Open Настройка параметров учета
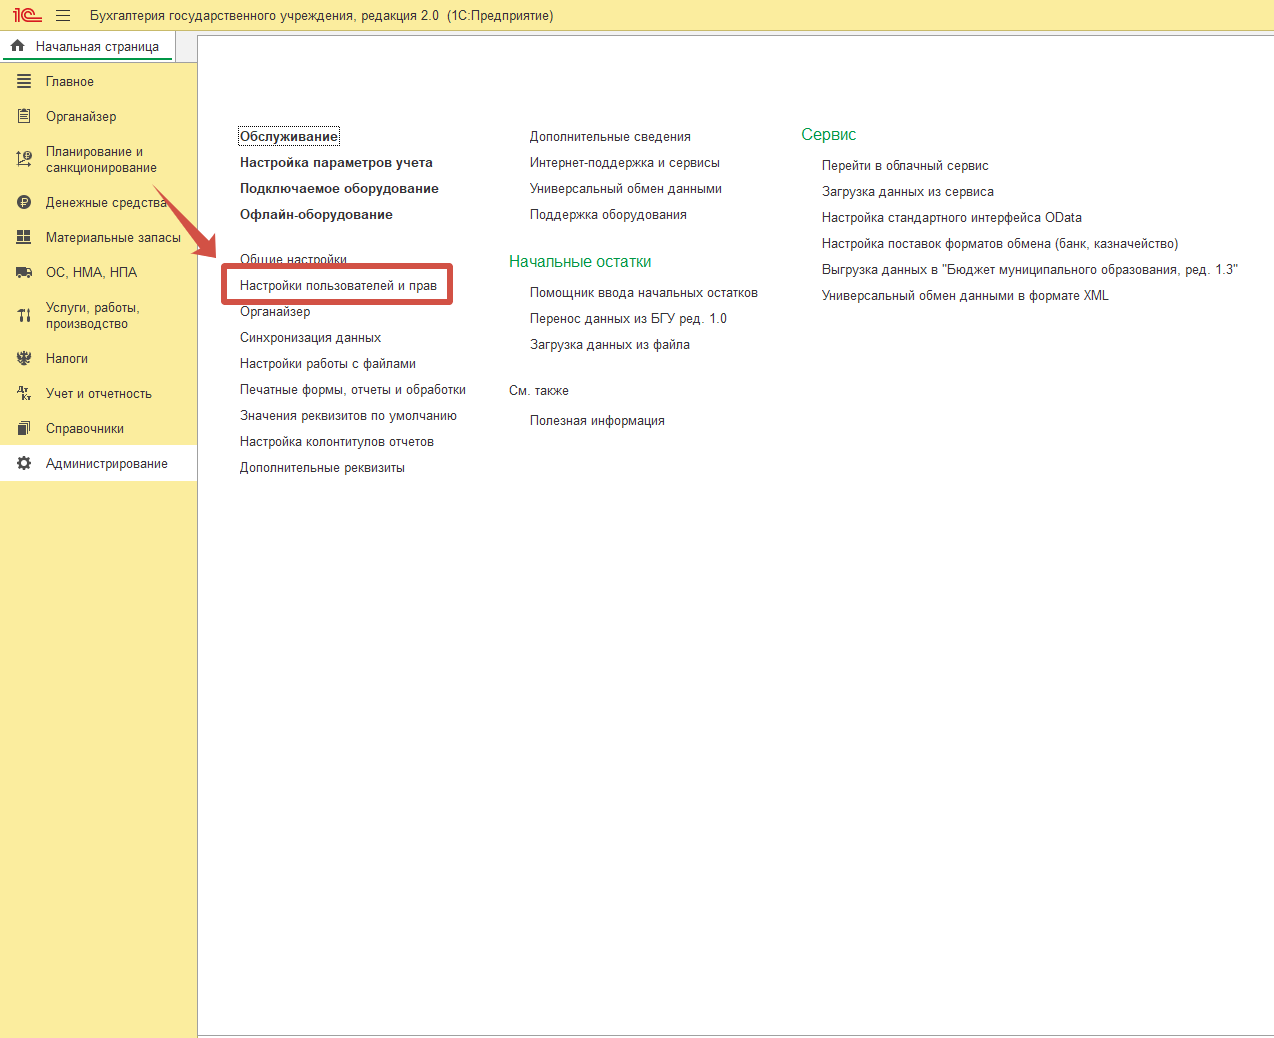The height and width of the screenshot is (1038, 1274). 336,162
